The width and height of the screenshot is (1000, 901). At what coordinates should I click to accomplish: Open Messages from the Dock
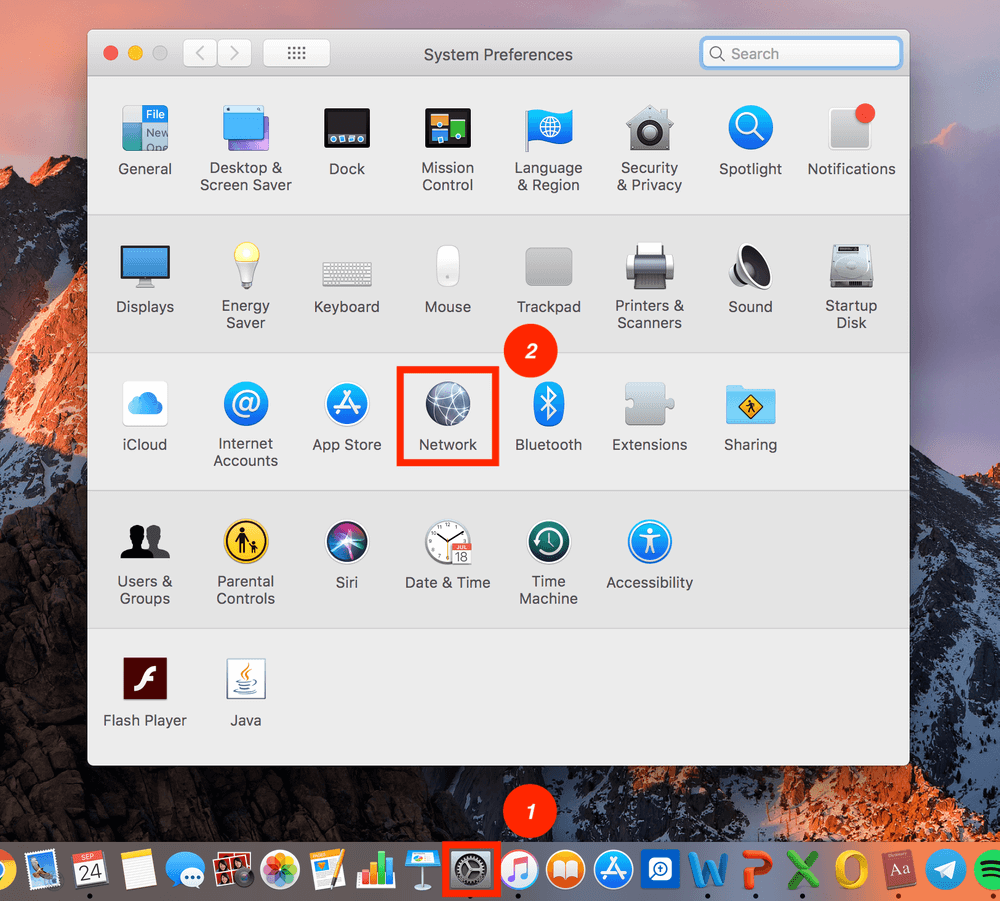185,870
